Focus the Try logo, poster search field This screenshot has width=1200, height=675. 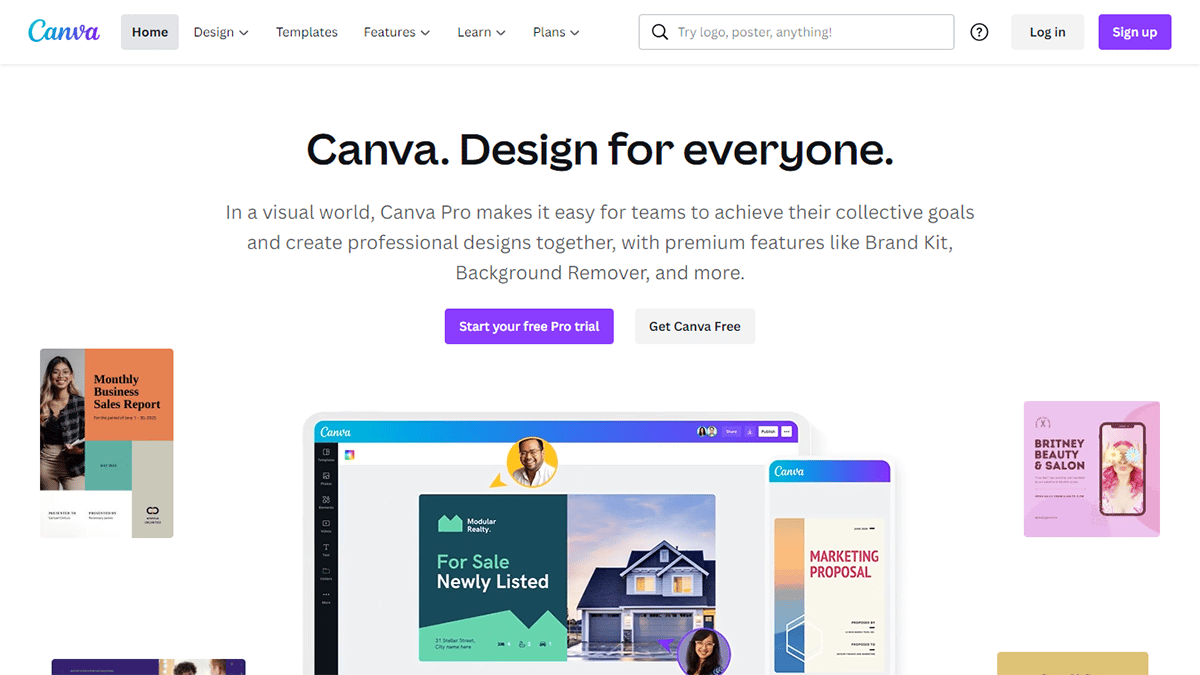coord(796,32)
